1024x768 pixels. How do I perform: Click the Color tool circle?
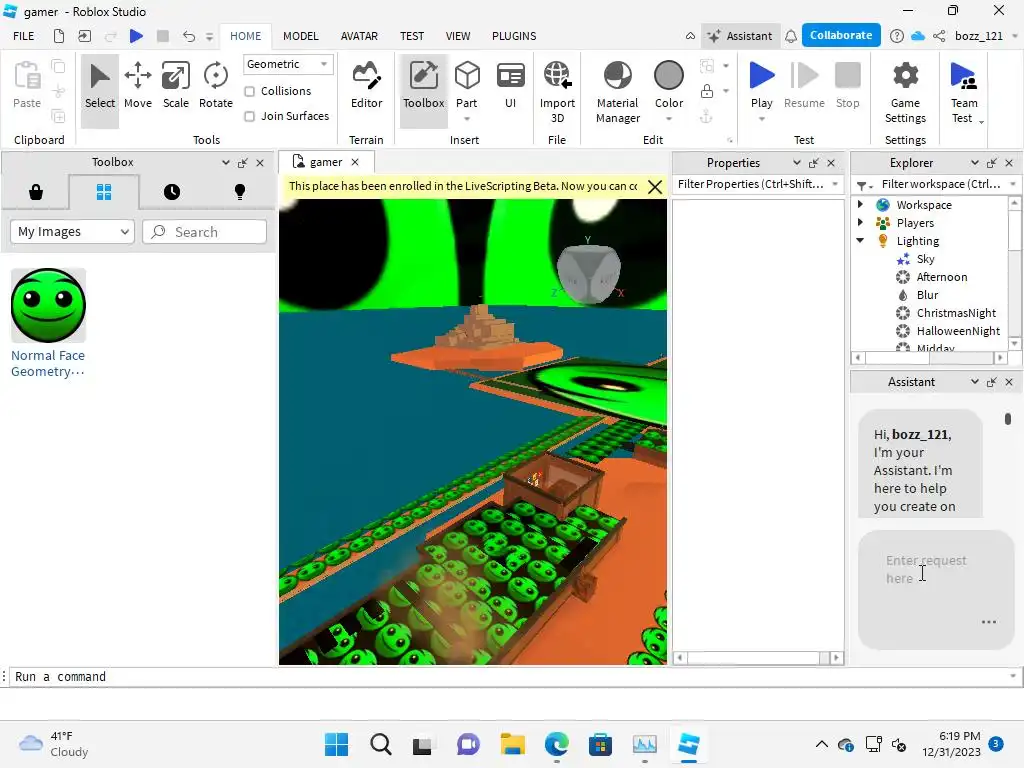click(669, 76)
